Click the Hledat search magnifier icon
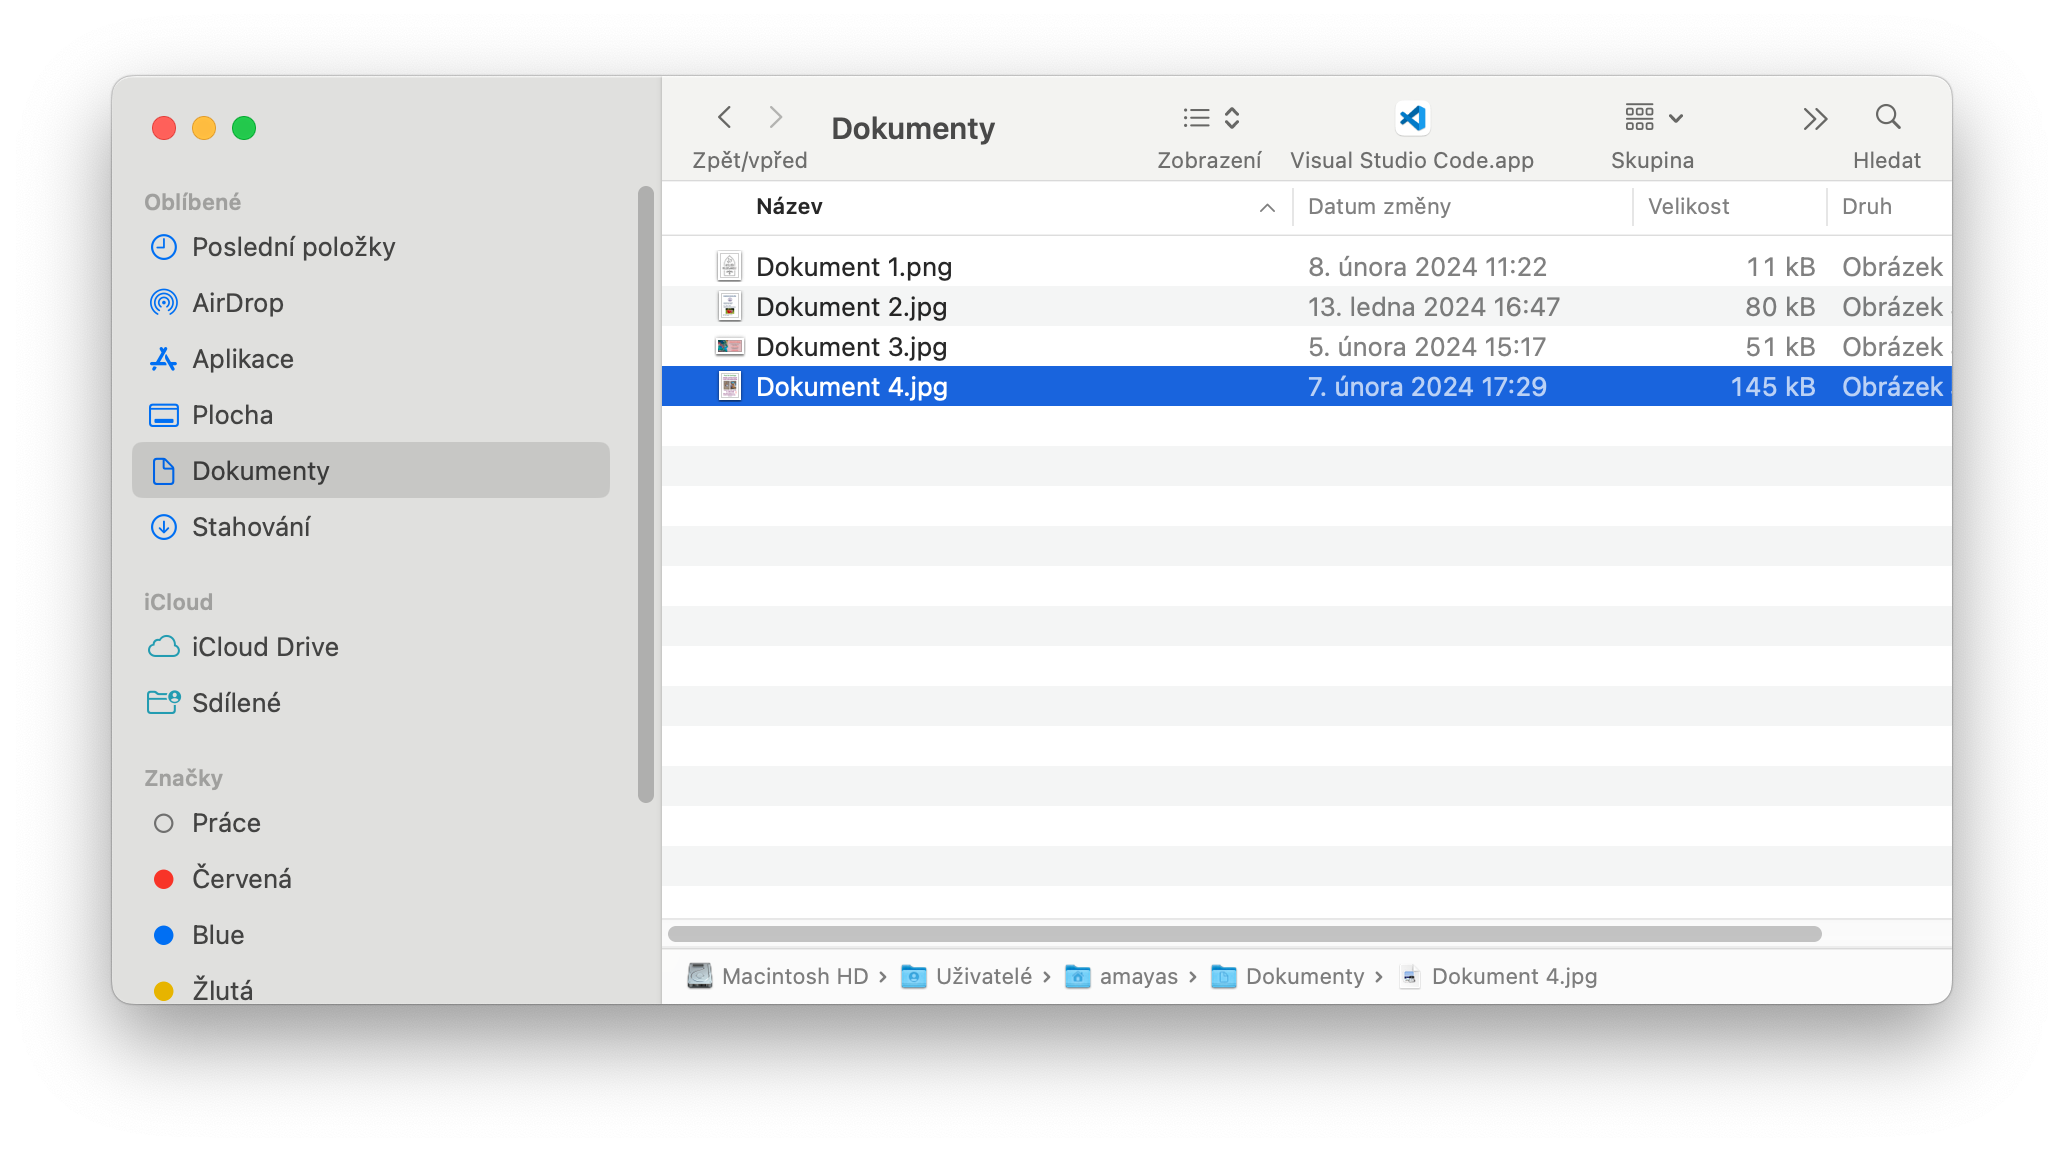 click(1887, 118)
